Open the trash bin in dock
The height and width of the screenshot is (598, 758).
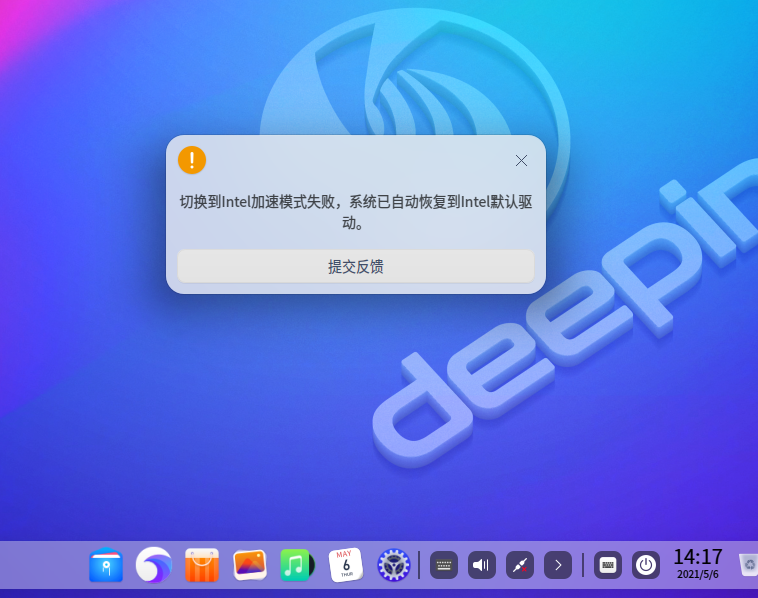coord(748,565)
